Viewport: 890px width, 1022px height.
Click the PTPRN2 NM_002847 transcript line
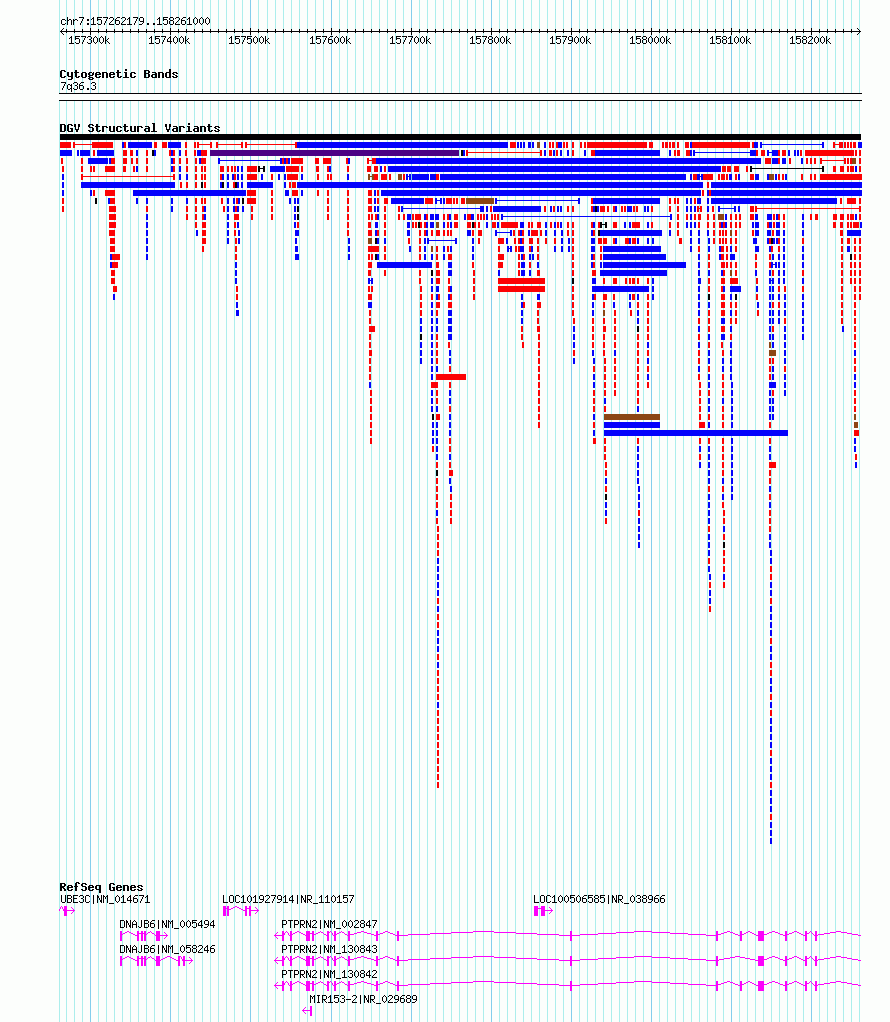tap(567, 935)
